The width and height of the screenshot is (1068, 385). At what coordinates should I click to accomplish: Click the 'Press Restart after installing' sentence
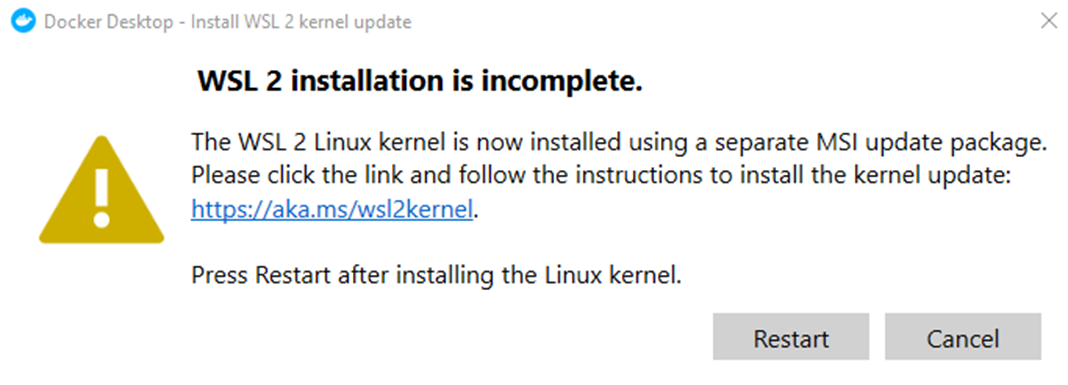436,276
